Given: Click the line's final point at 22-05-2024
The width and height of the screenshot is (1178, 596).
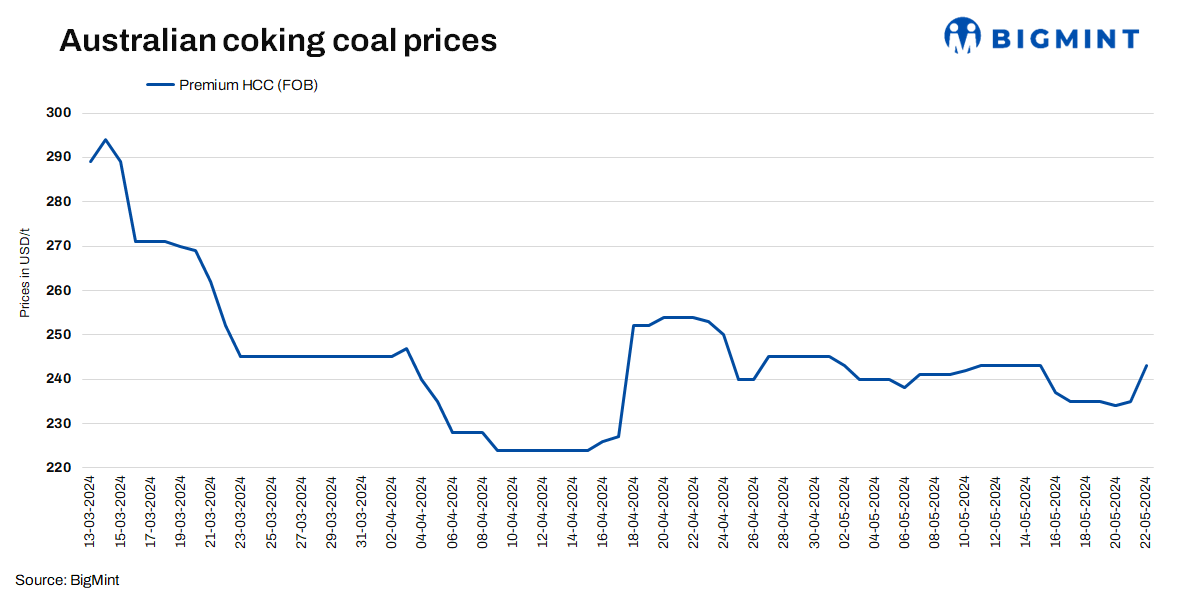Looking at the screenshot, I should point(1146,366).
